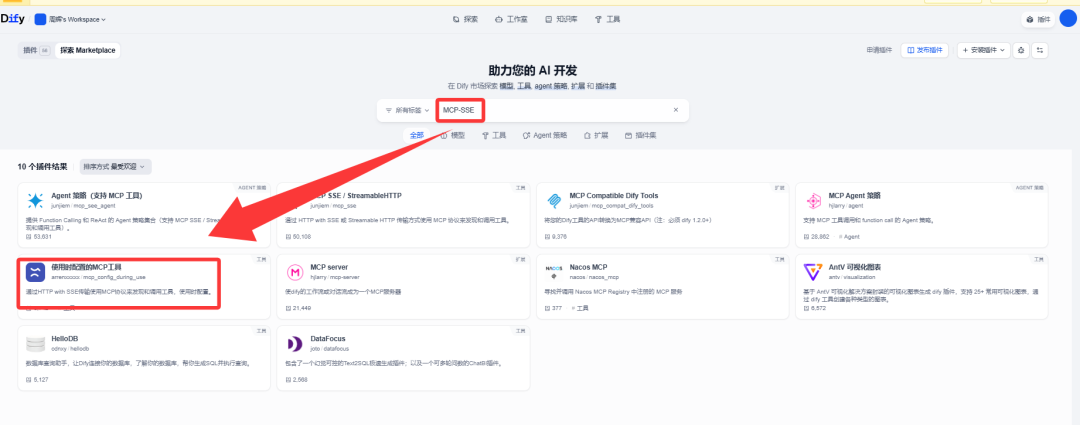Filter results by the 模型 category
Image resolution: width=1080 pixels, height=425 pixels.
point(453,136)
